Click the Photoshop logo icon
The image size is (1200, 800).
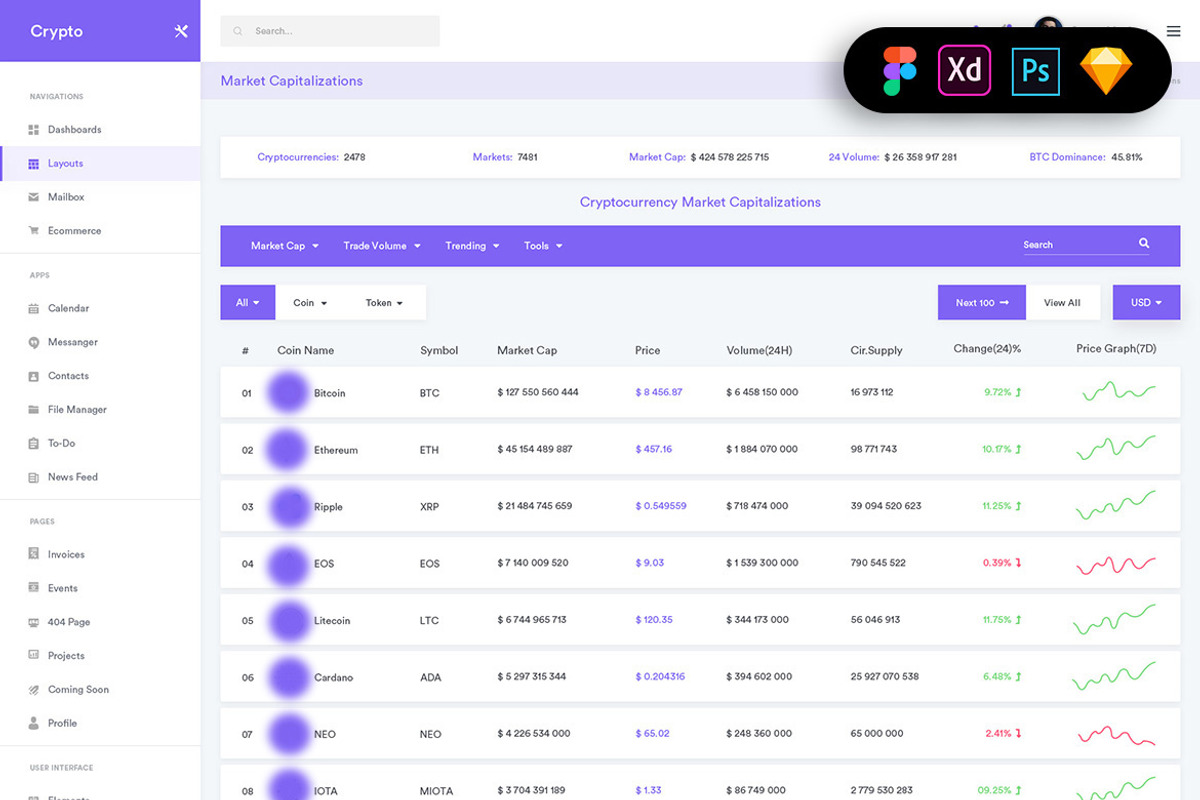(1035, 70)
